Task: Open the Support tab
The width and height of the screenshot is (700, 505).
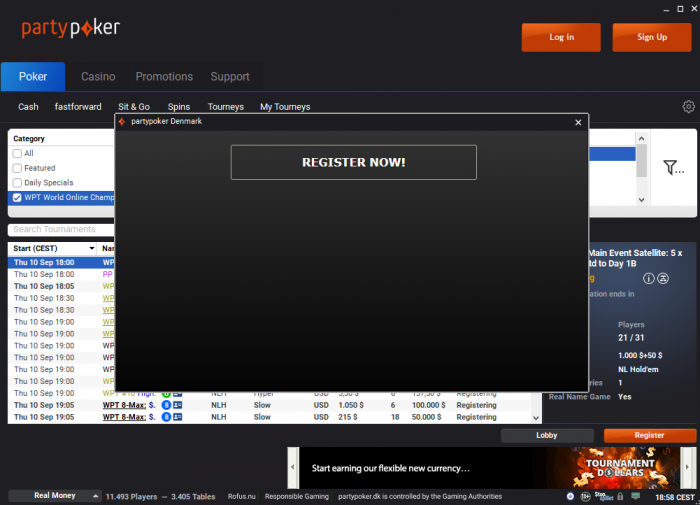Action: (x=230, y=77)
